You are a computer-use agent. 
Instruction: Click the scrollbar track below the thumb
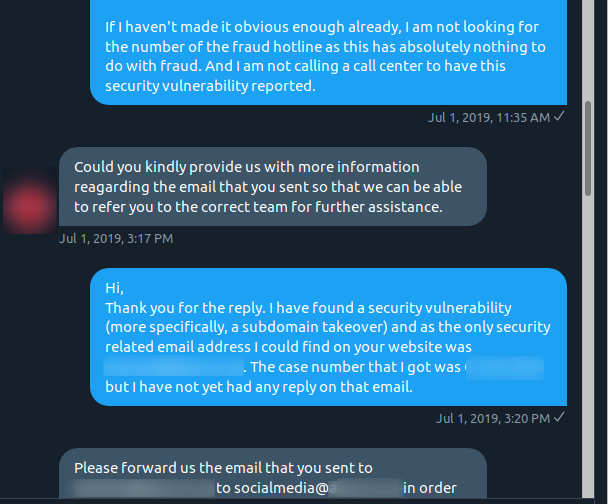click(588, 345)
